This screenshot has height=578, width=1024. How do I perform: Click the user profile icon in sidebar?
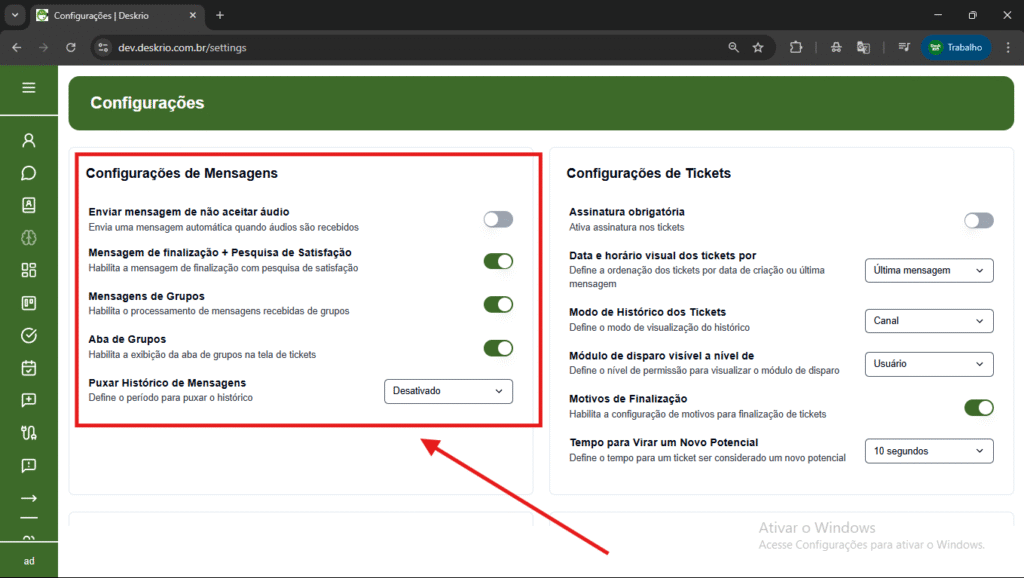(29, 140)
